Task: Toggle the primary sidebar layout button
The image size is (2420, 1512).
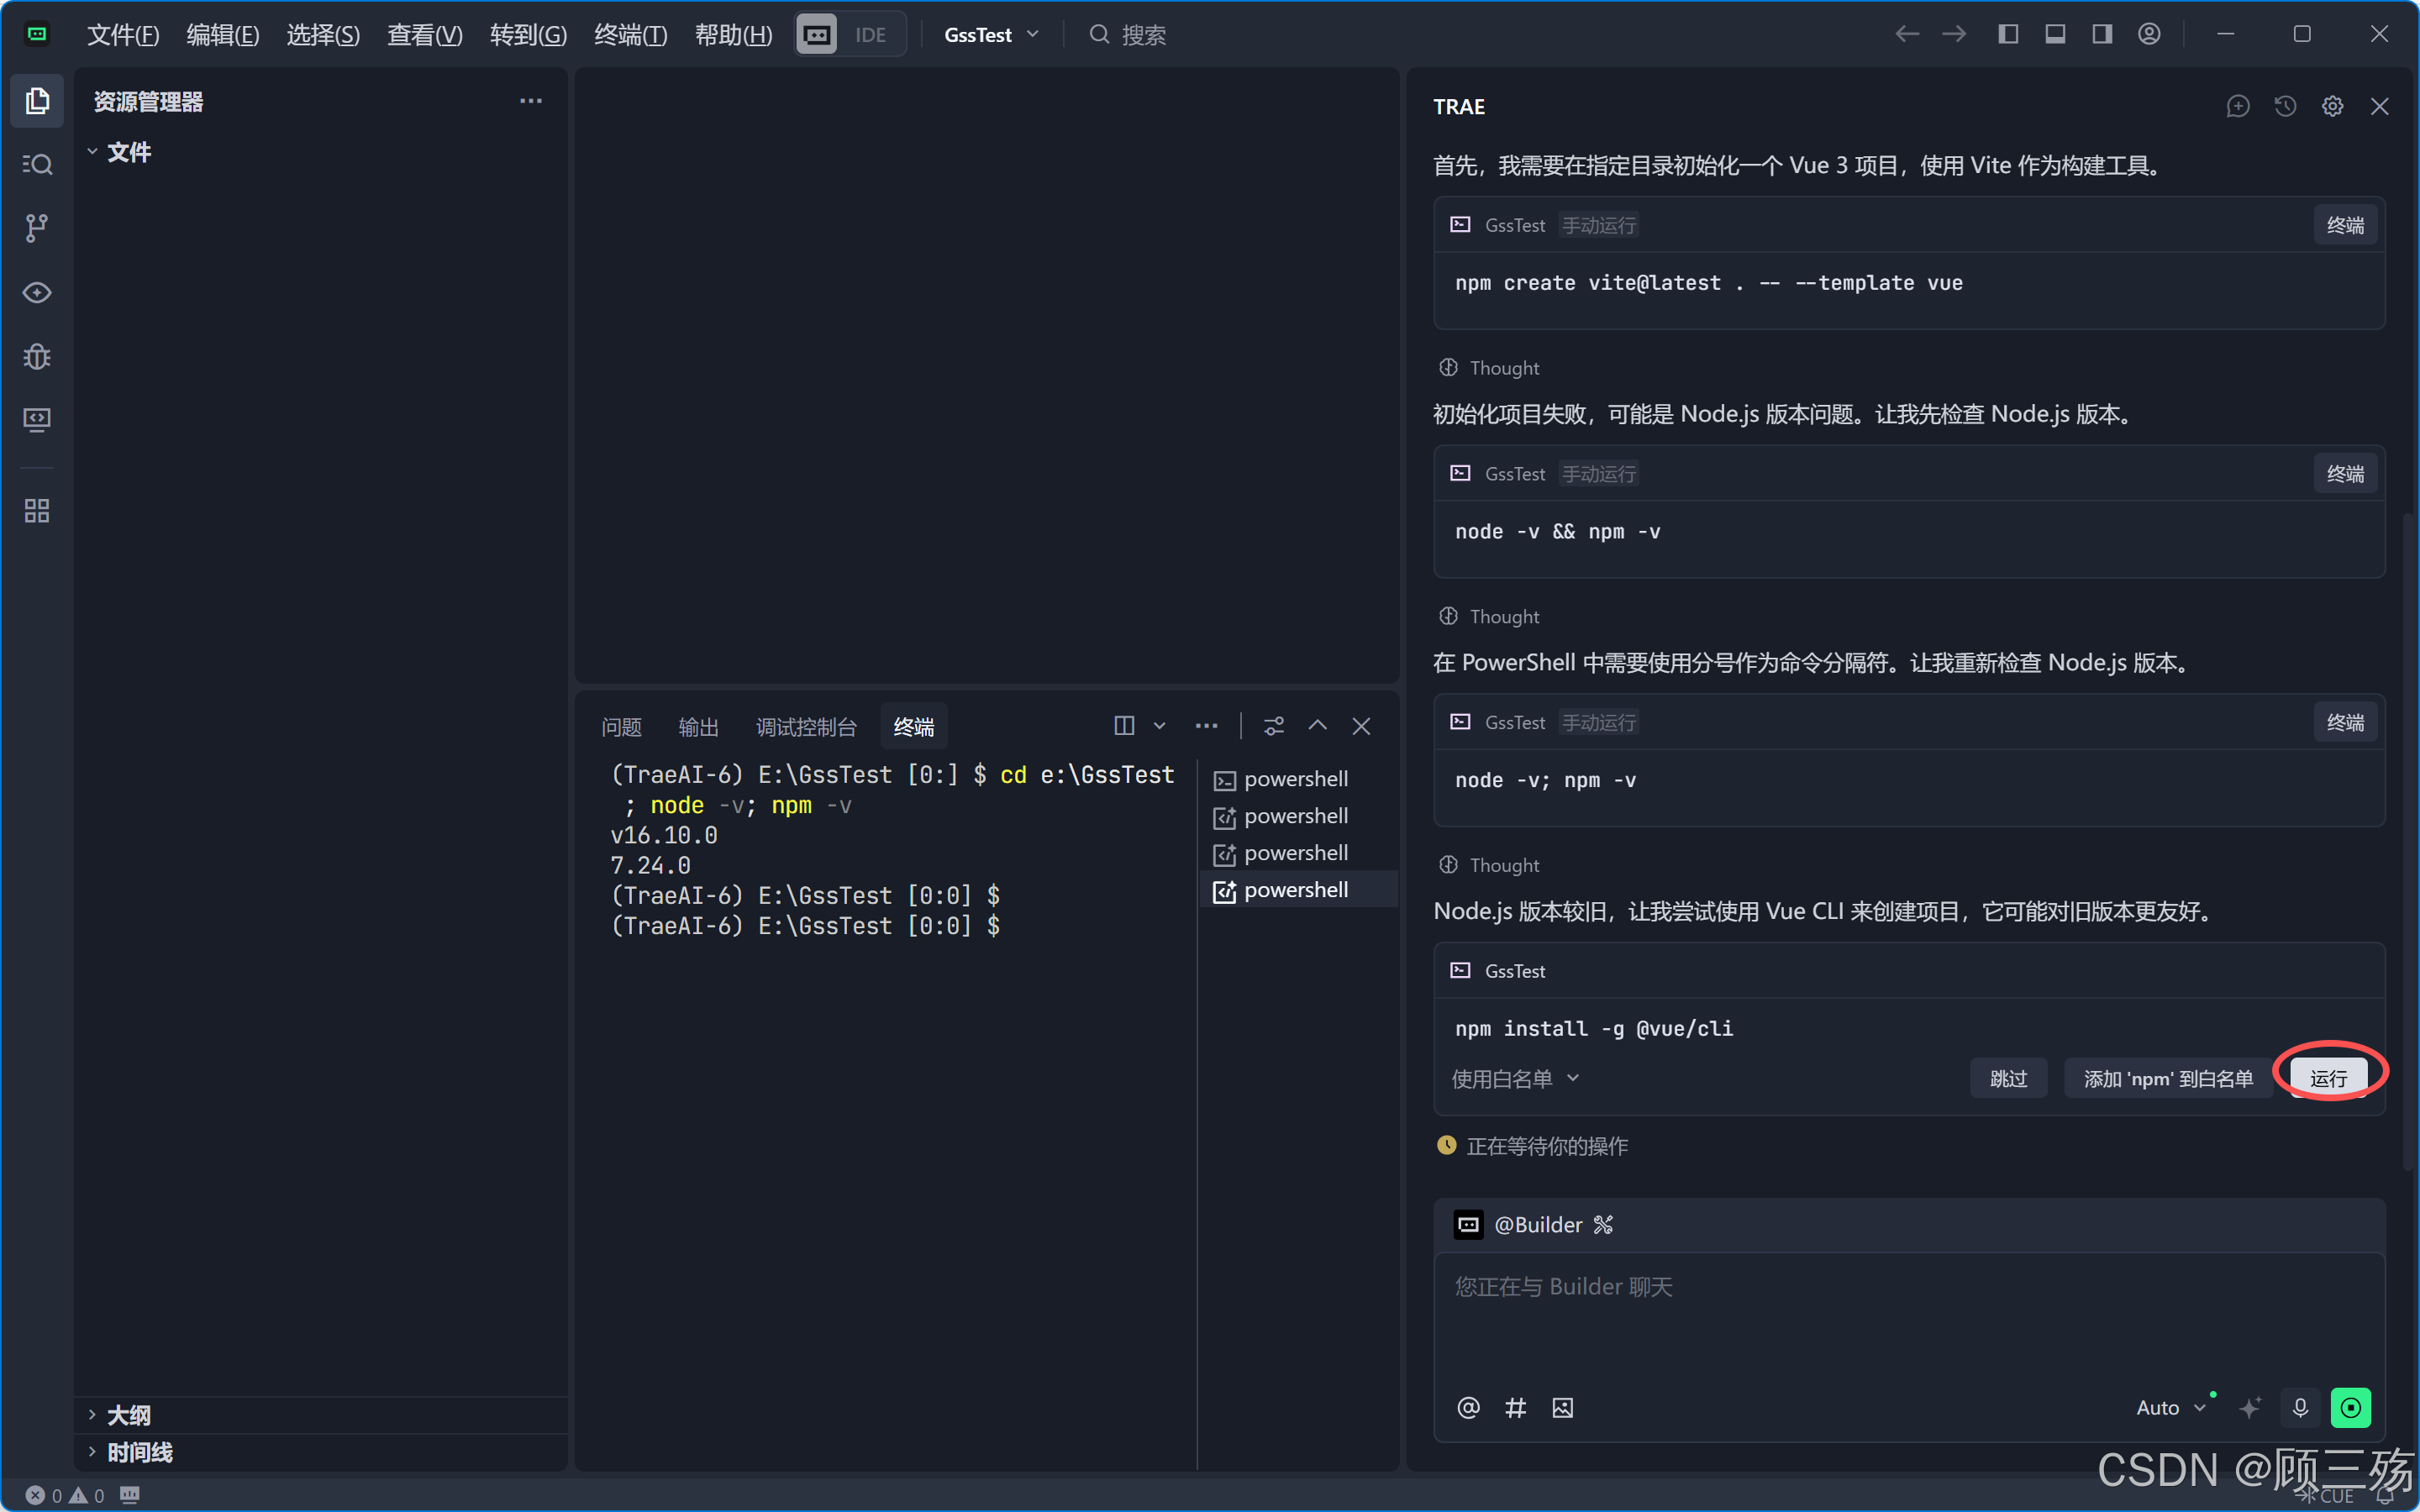Action: 2008,34
